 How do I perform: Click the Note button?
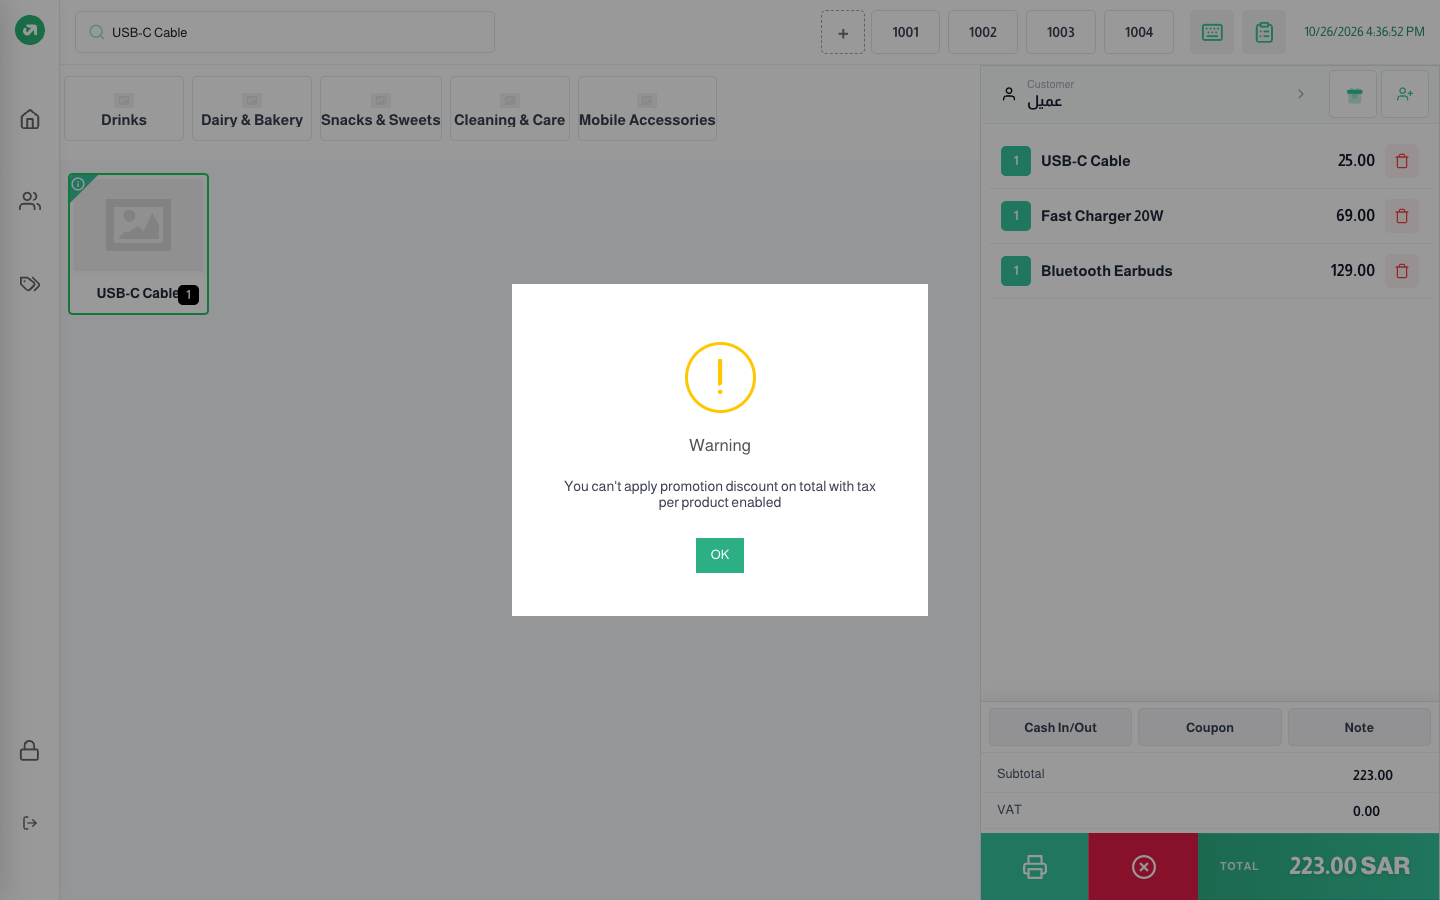[1359, 727]
